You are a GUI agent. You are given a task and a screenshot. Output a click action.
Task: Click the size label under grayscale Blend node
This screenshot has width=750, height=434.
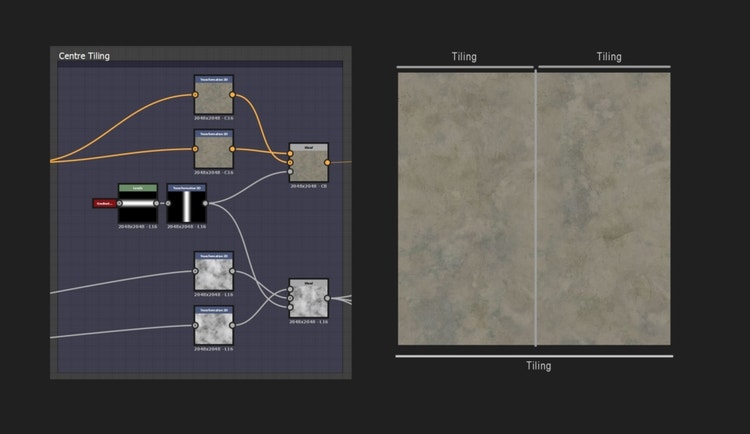[x=309, y=322]
